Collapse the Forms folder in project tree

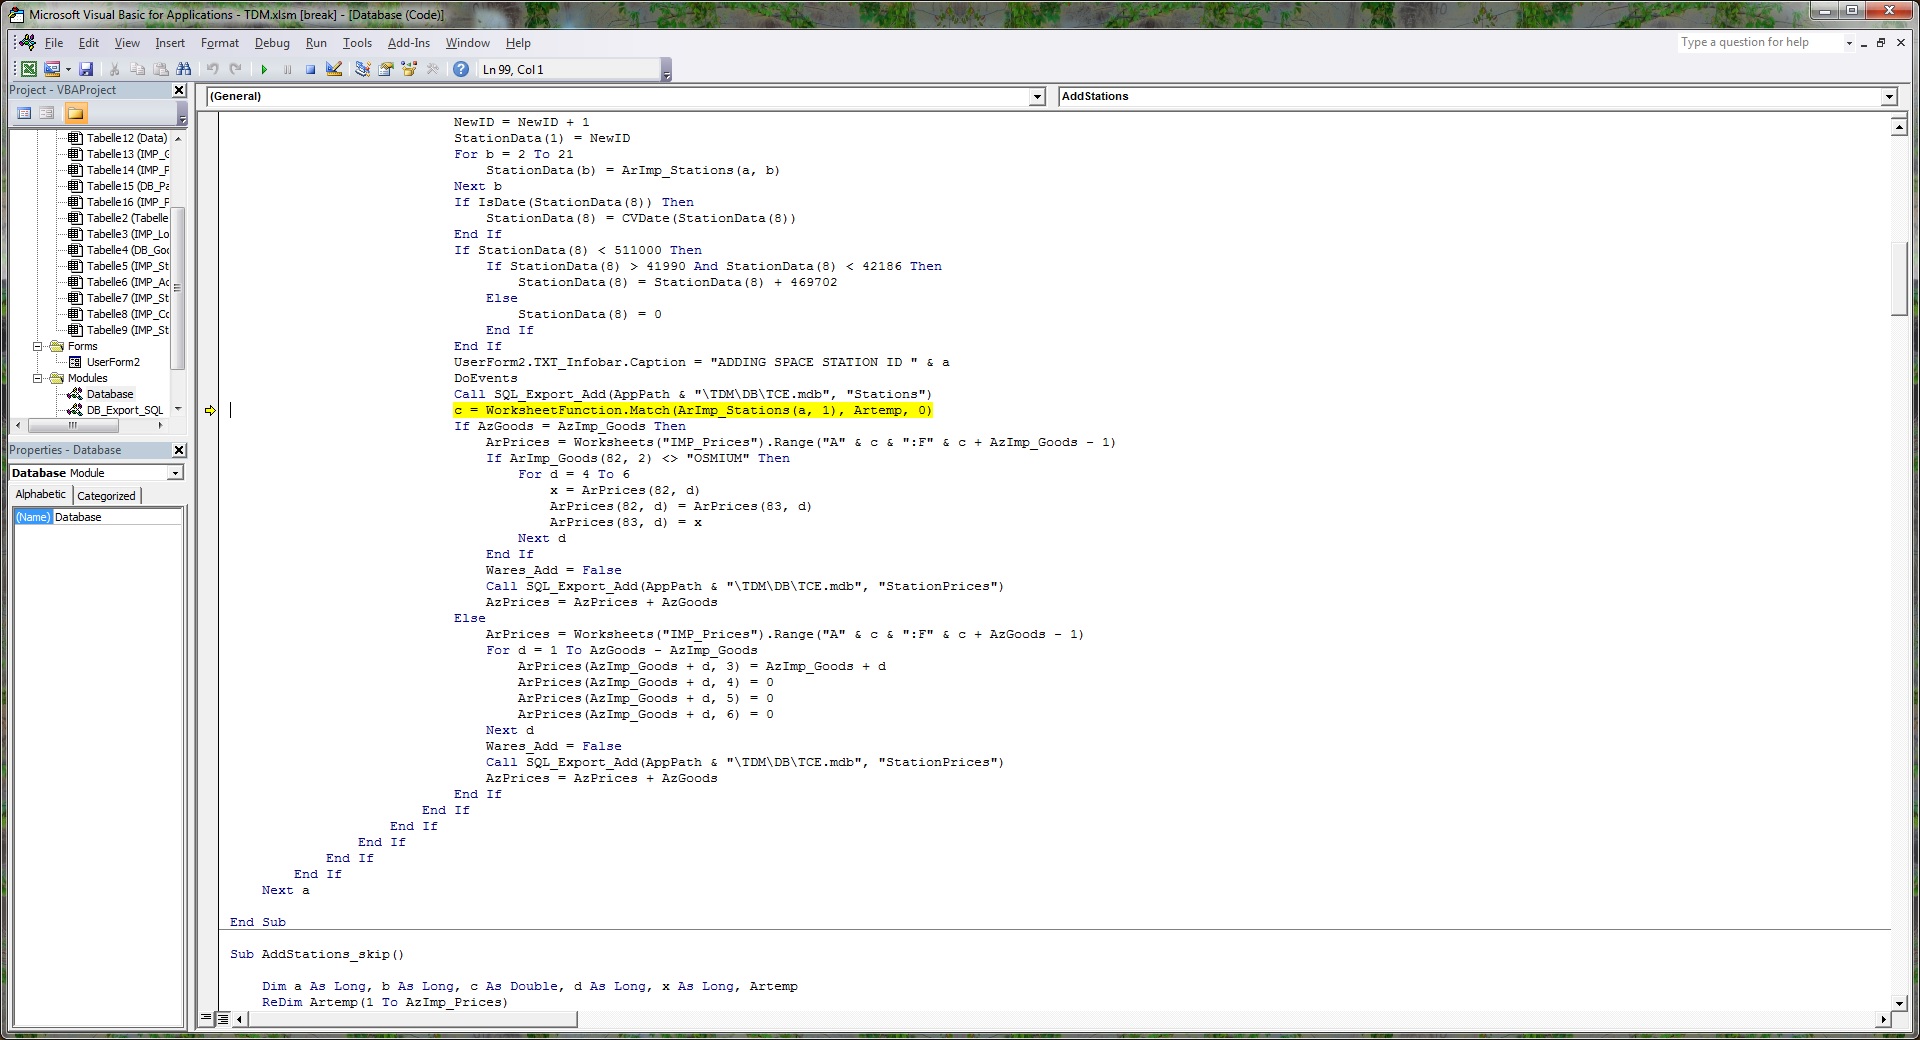click(x=38, y=346)
